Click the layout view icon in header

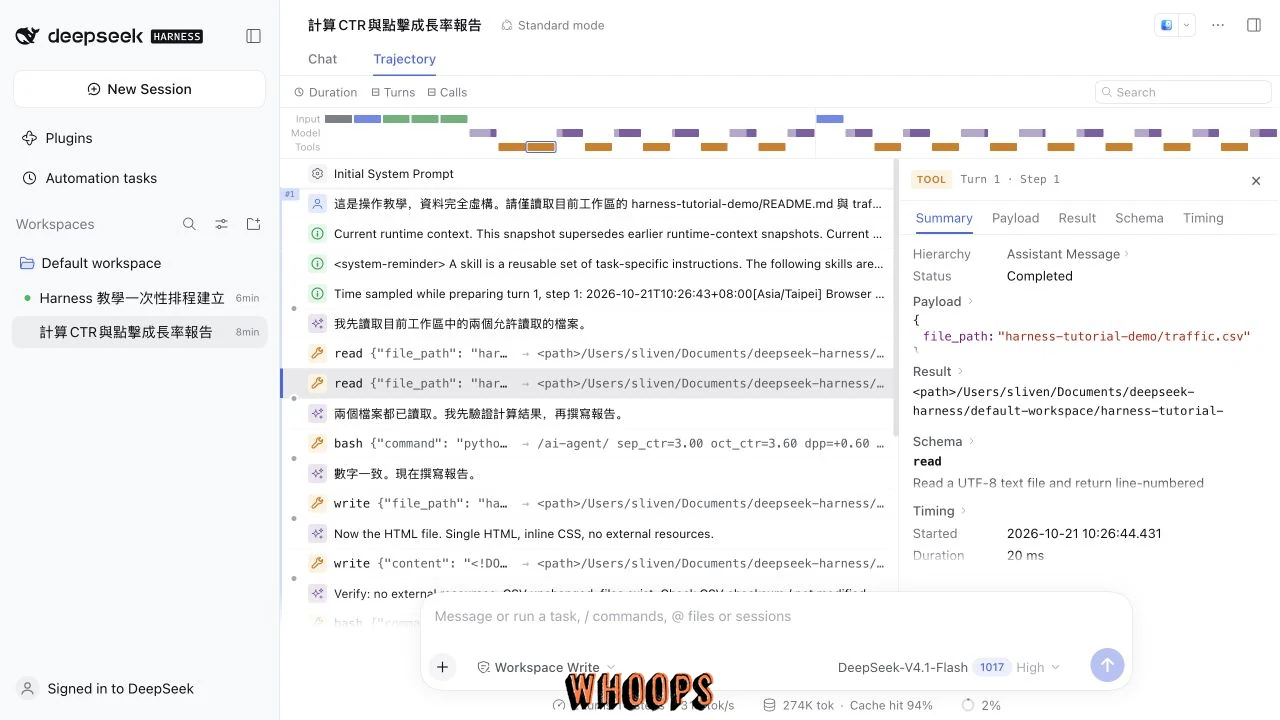[x=1166, y=25]
